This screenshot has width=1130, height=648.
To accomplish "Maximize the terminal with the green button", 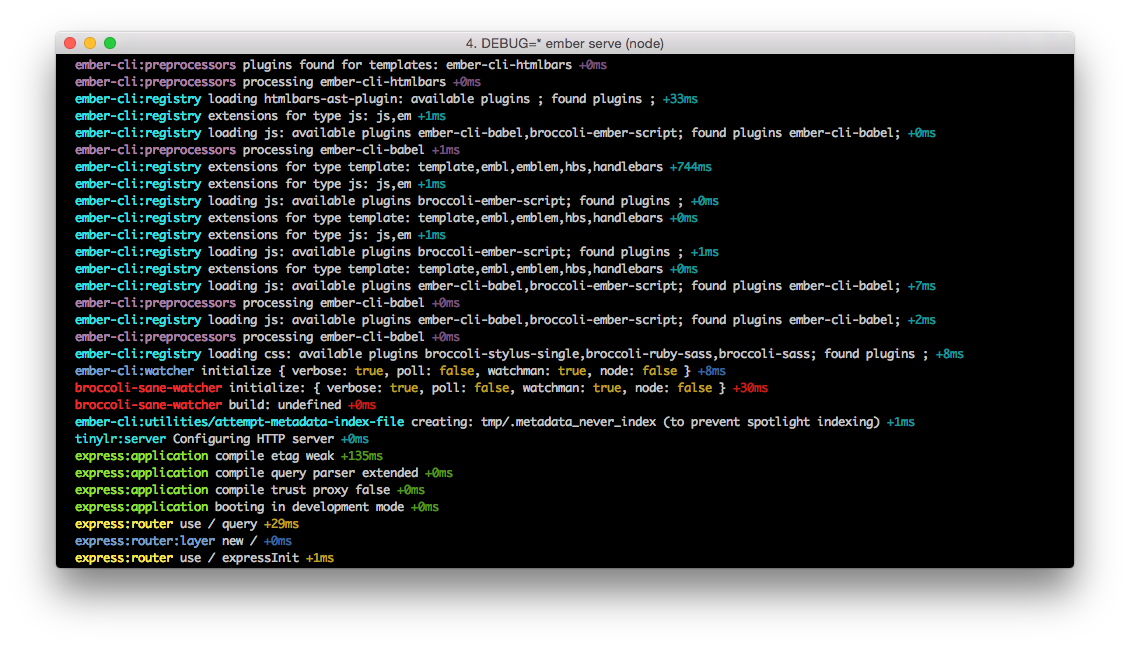I will pyautogui.click(x=110, y=43).
